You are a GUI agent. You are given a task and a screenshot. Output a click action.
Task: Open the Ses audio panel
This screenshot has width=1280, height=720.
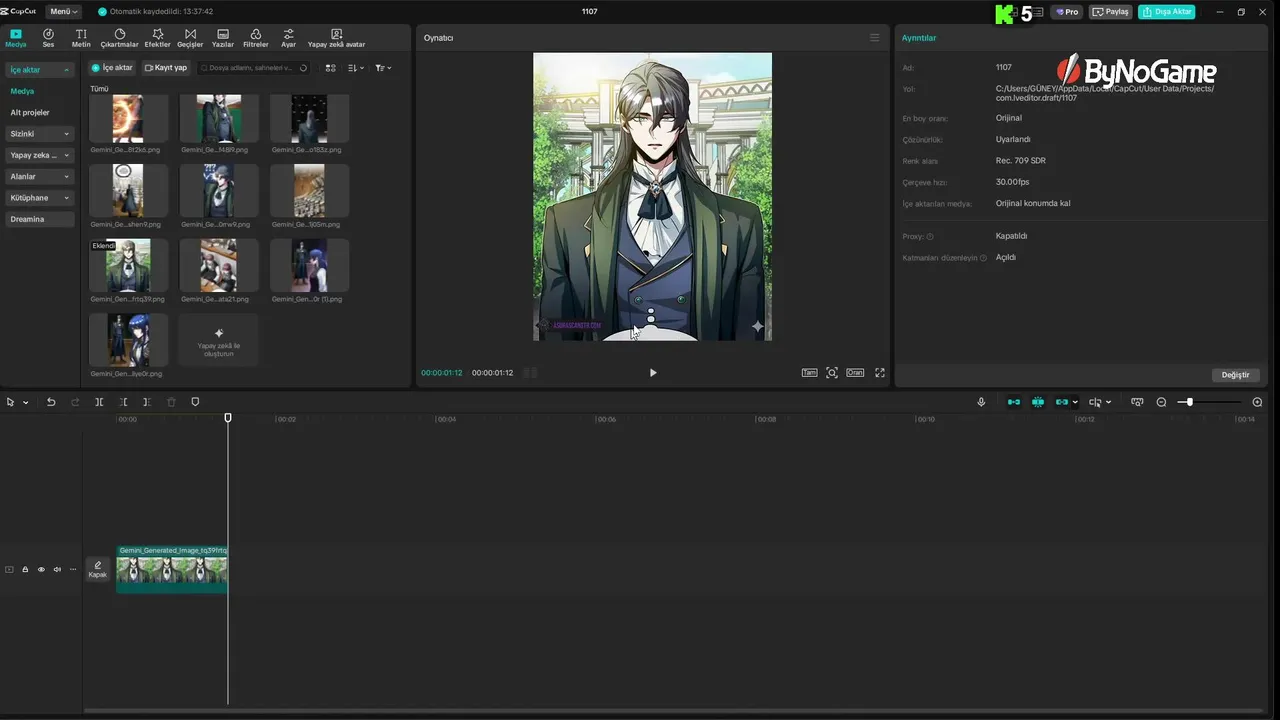pyautogui.click(x=48, y=38)
